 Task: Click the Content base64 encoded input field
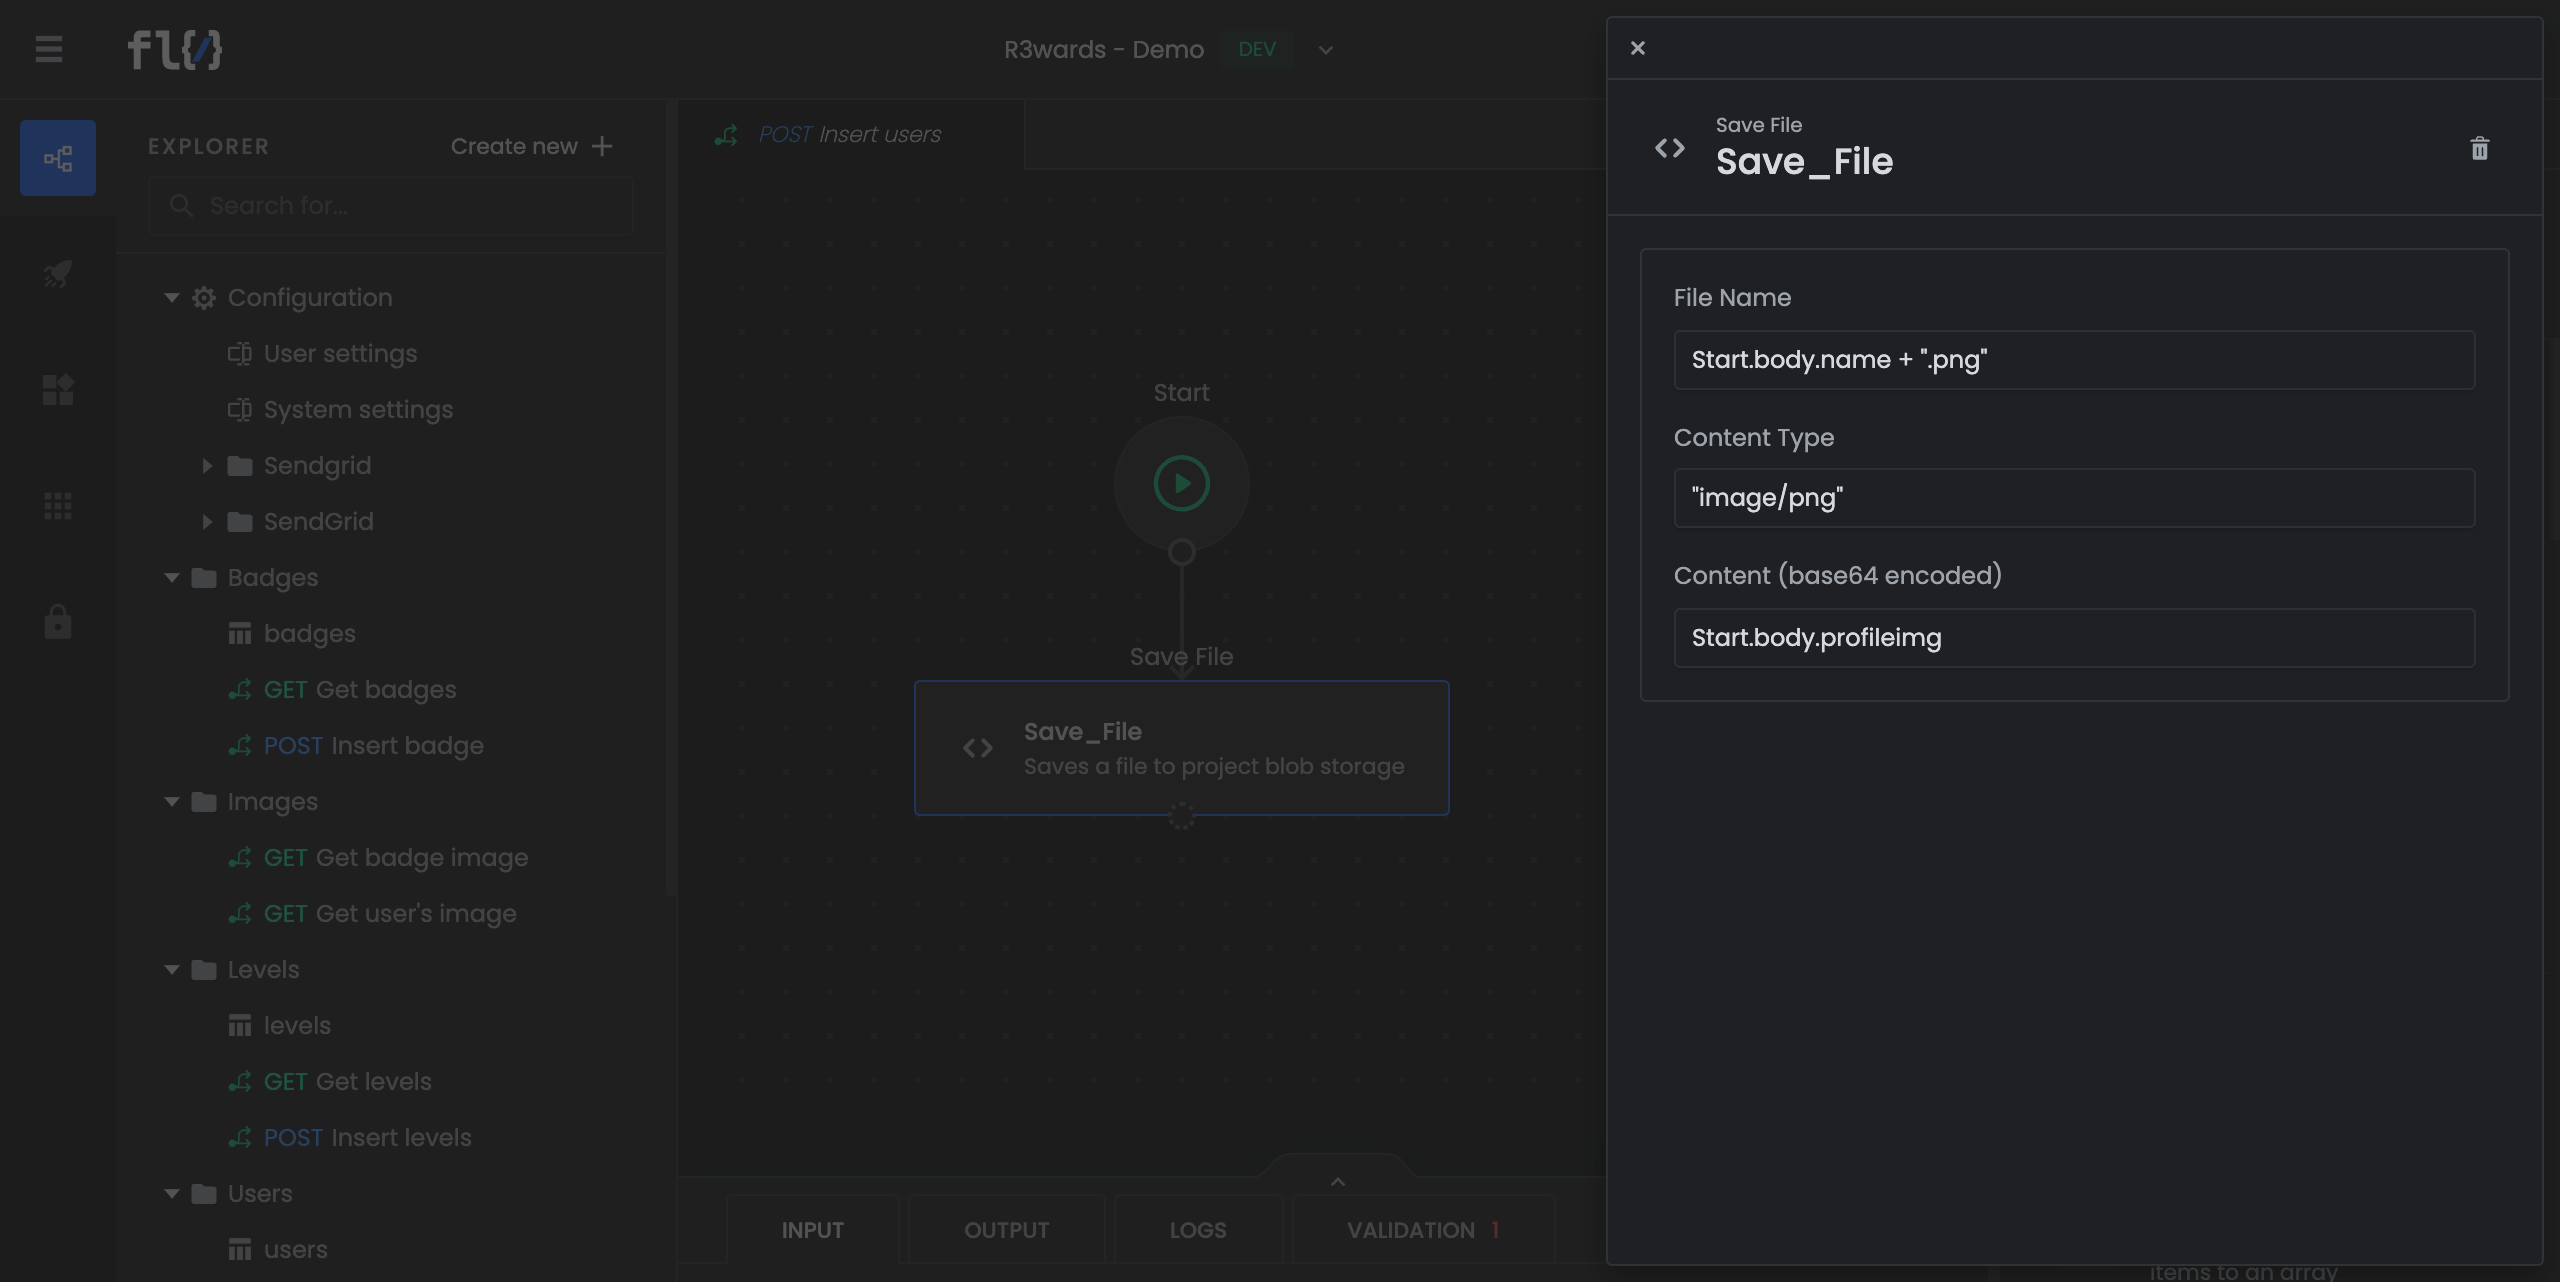coord(2074,638)
